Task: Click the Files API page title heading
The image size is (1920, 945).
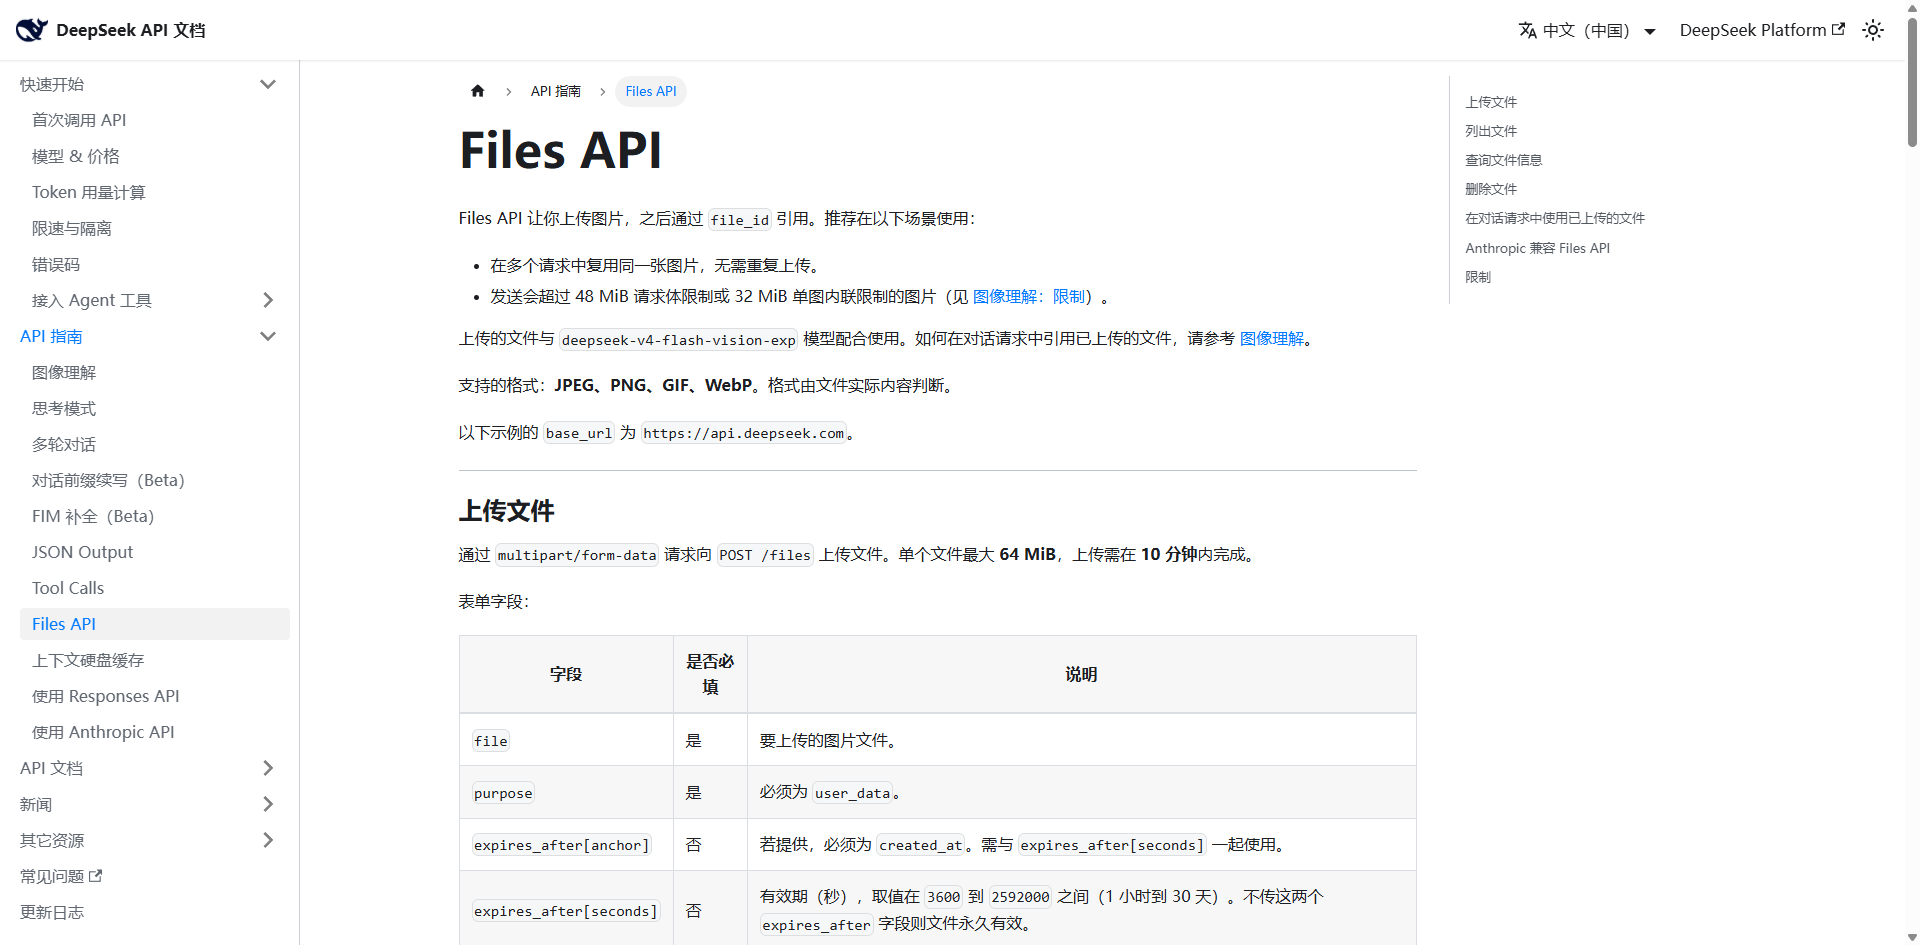Action: click(560, 151)
